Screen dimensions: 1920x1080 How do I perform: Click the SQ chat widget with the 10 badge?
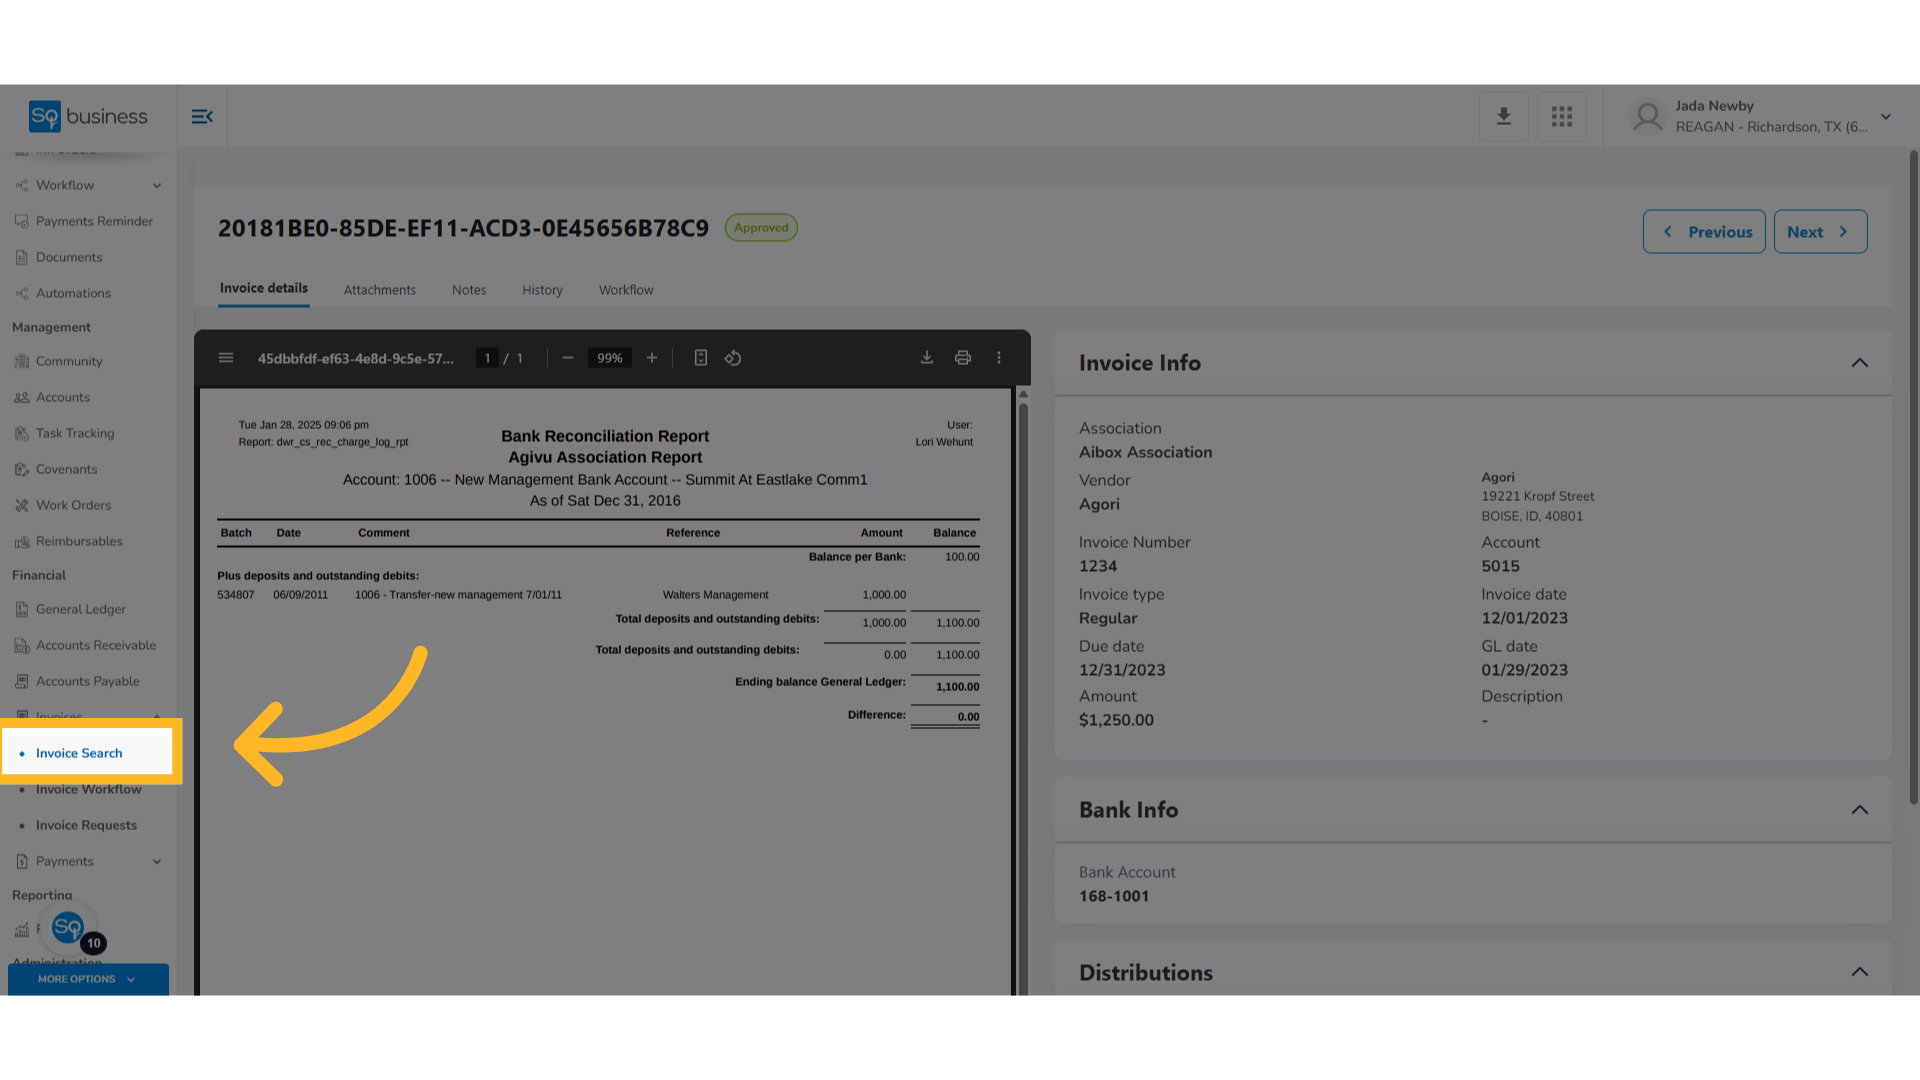coord(69,929)
